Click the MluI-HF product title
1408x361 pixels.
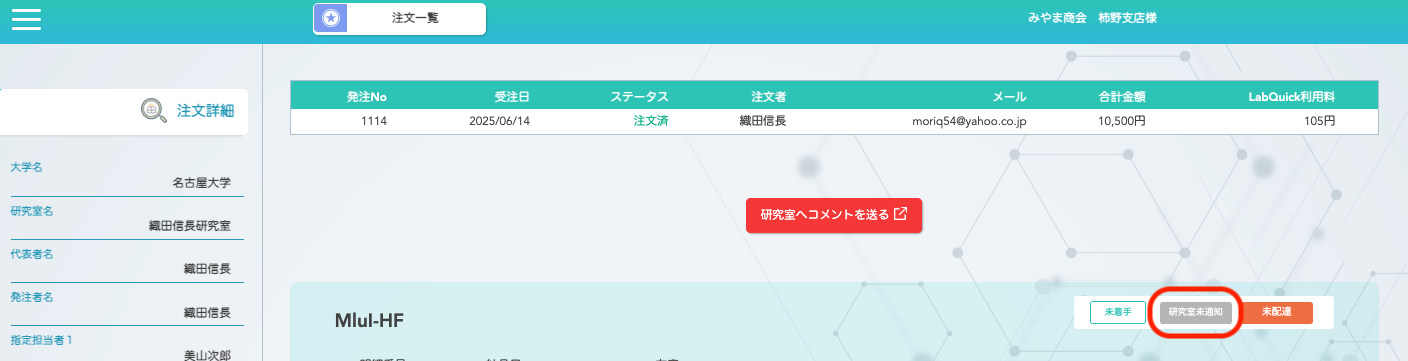[369, 321]
